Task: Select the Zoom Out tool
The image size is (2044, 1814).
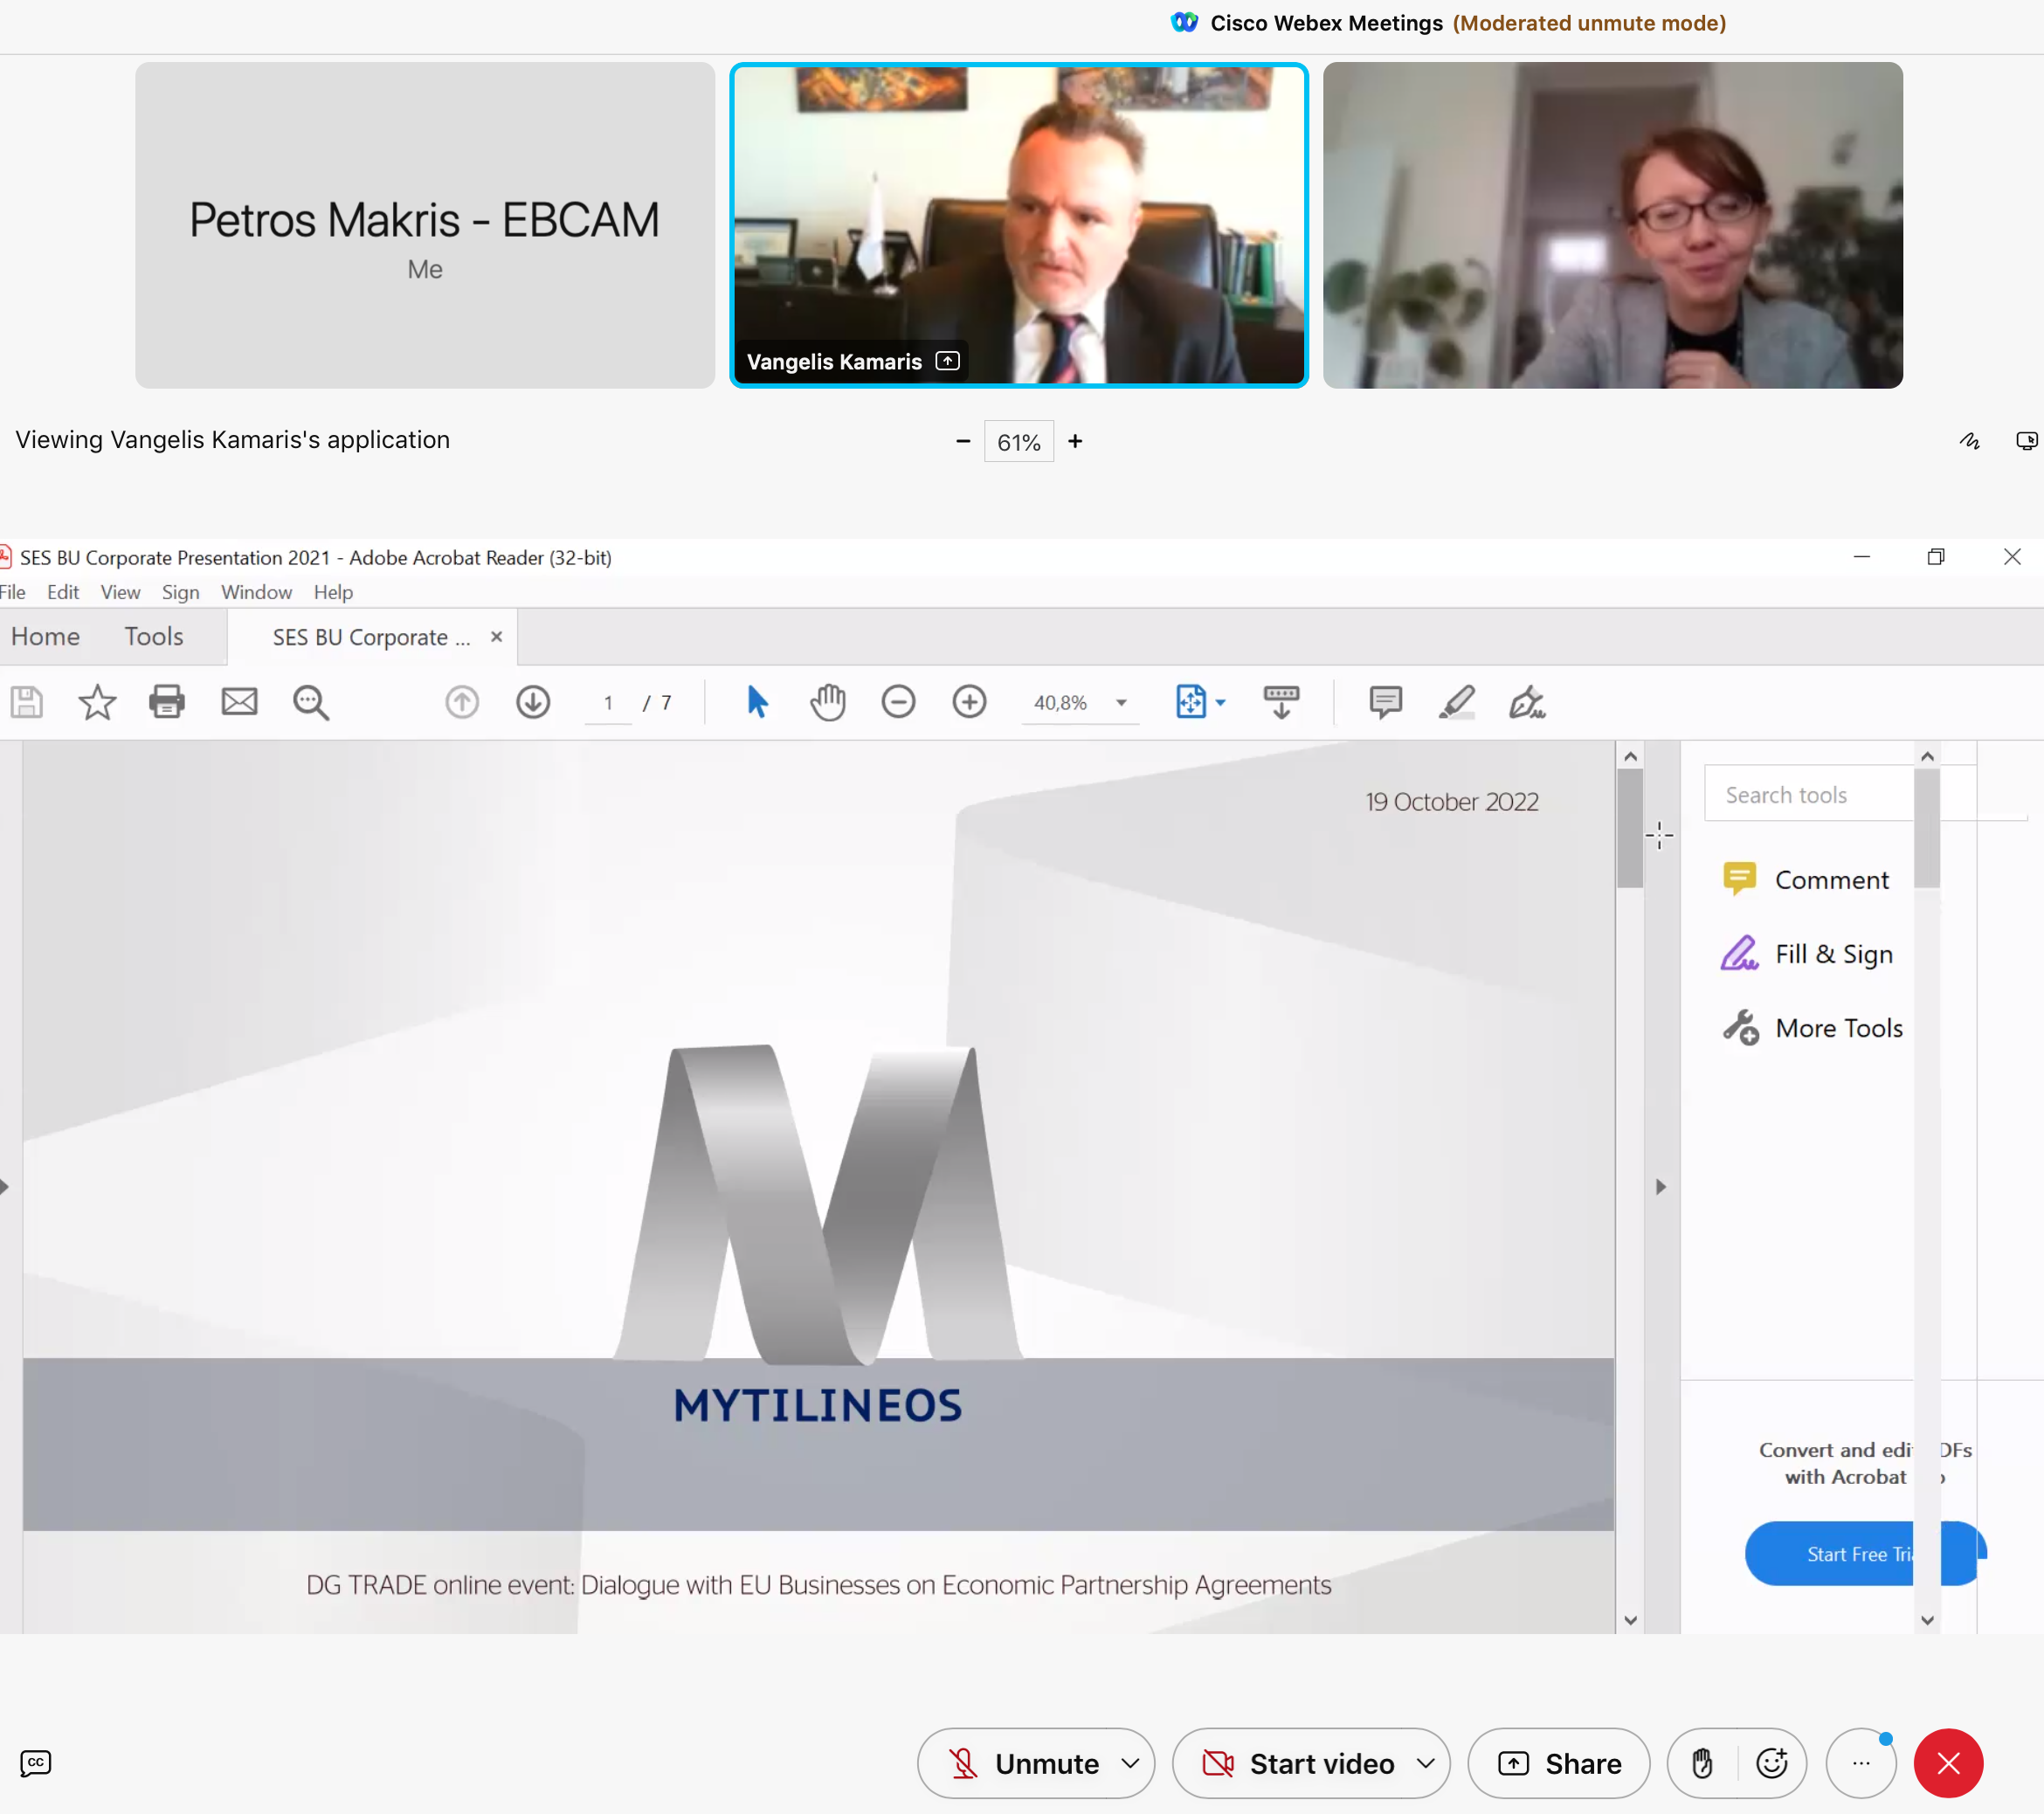Action: pos(899,700)
